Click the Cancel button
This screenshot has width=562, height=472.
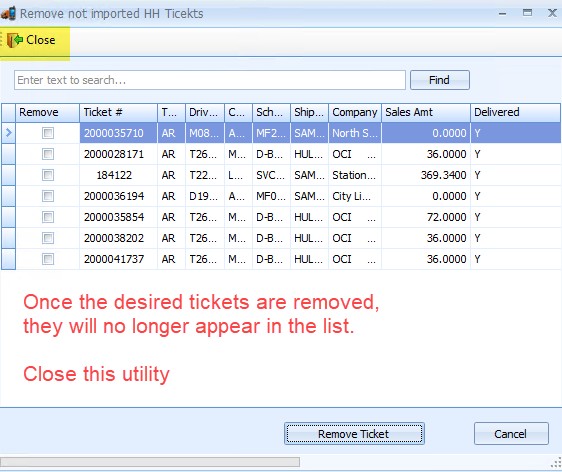[511, 434]
